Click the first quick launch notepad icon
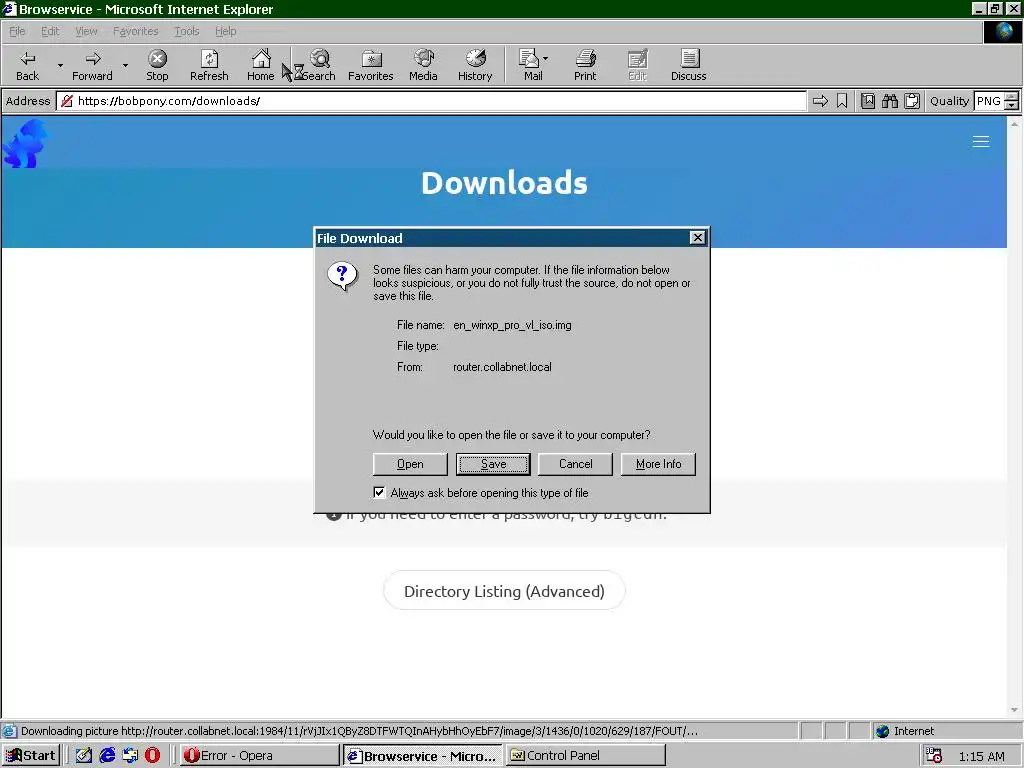This screenshot has height=768, width=1024. 84,756
